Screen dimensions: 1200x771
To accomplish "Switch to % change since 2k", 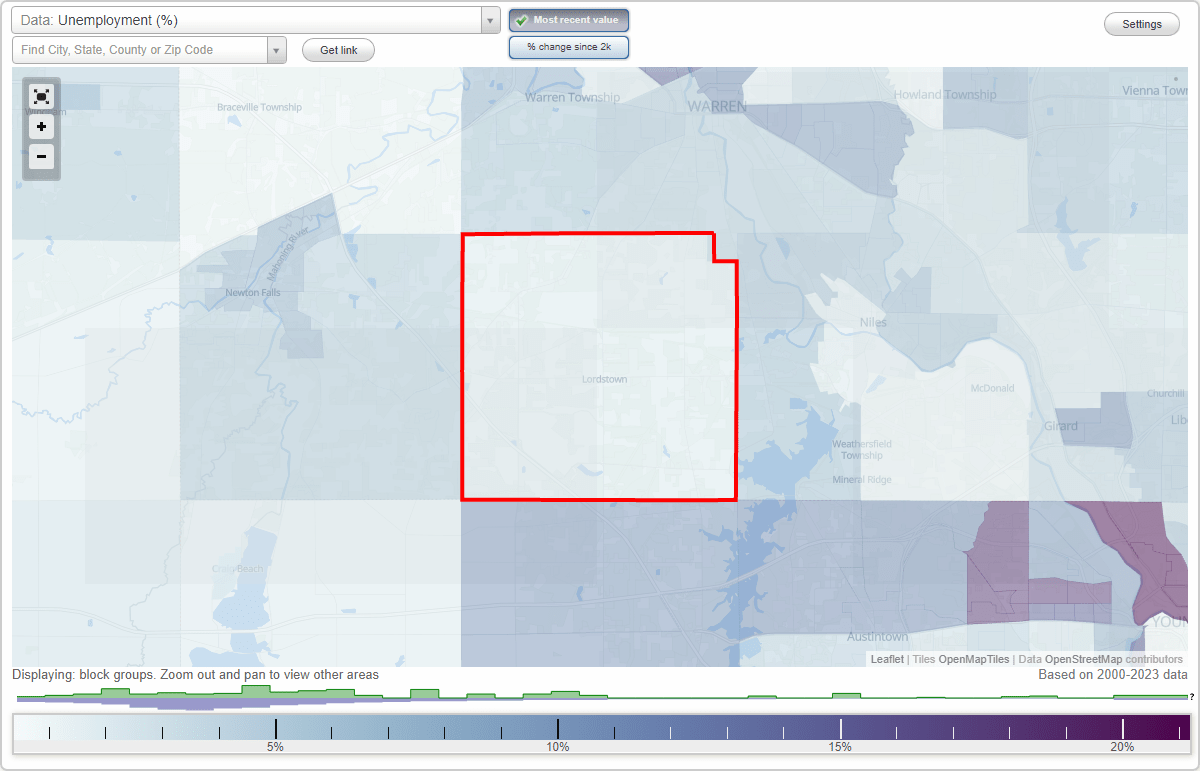I will [569, 47].
